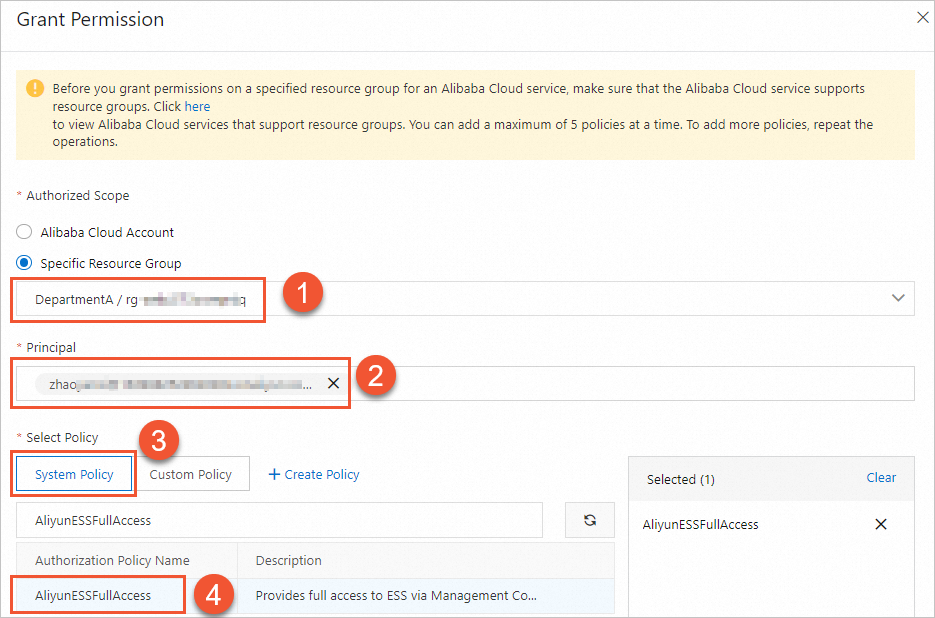The width and height of the screenshot is (935, 618).
Task: Open the 'here' link in the notice
Action: [x=197, y=106]
